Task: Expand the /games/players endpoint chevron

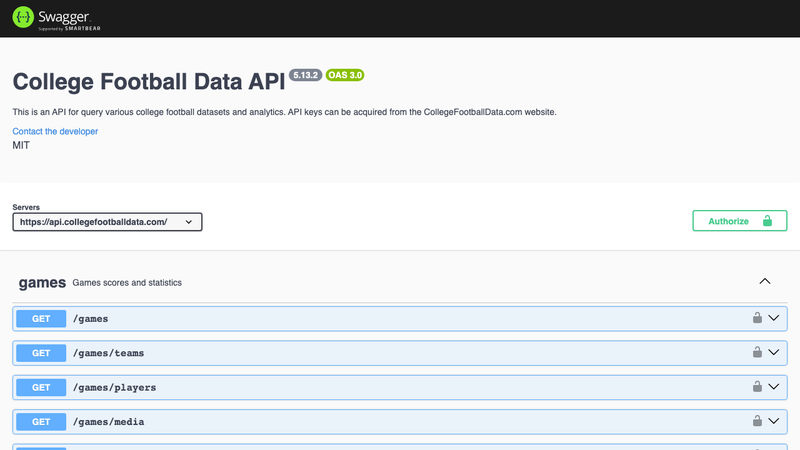Action: (x=773, y=387)
